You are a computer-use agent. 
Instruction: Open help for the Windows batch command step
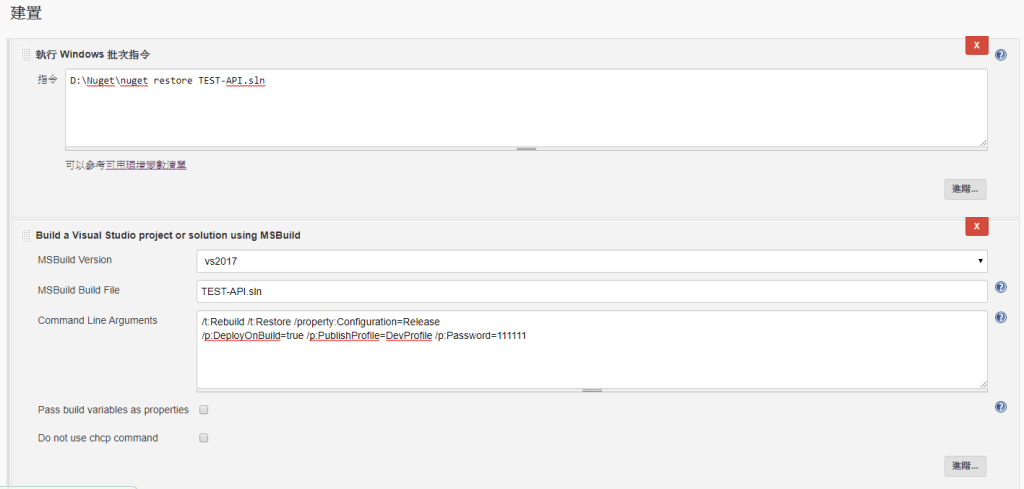[x=1001, y=54]
